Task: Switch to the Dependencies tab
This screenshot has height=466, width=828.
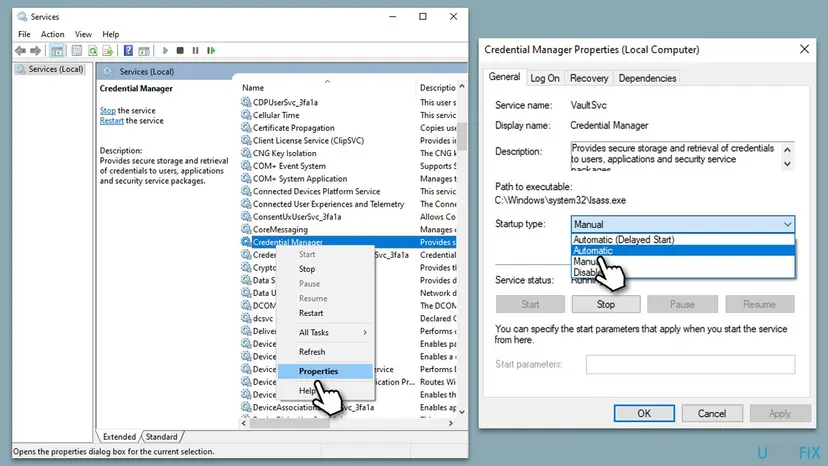Action: point(647,78)
